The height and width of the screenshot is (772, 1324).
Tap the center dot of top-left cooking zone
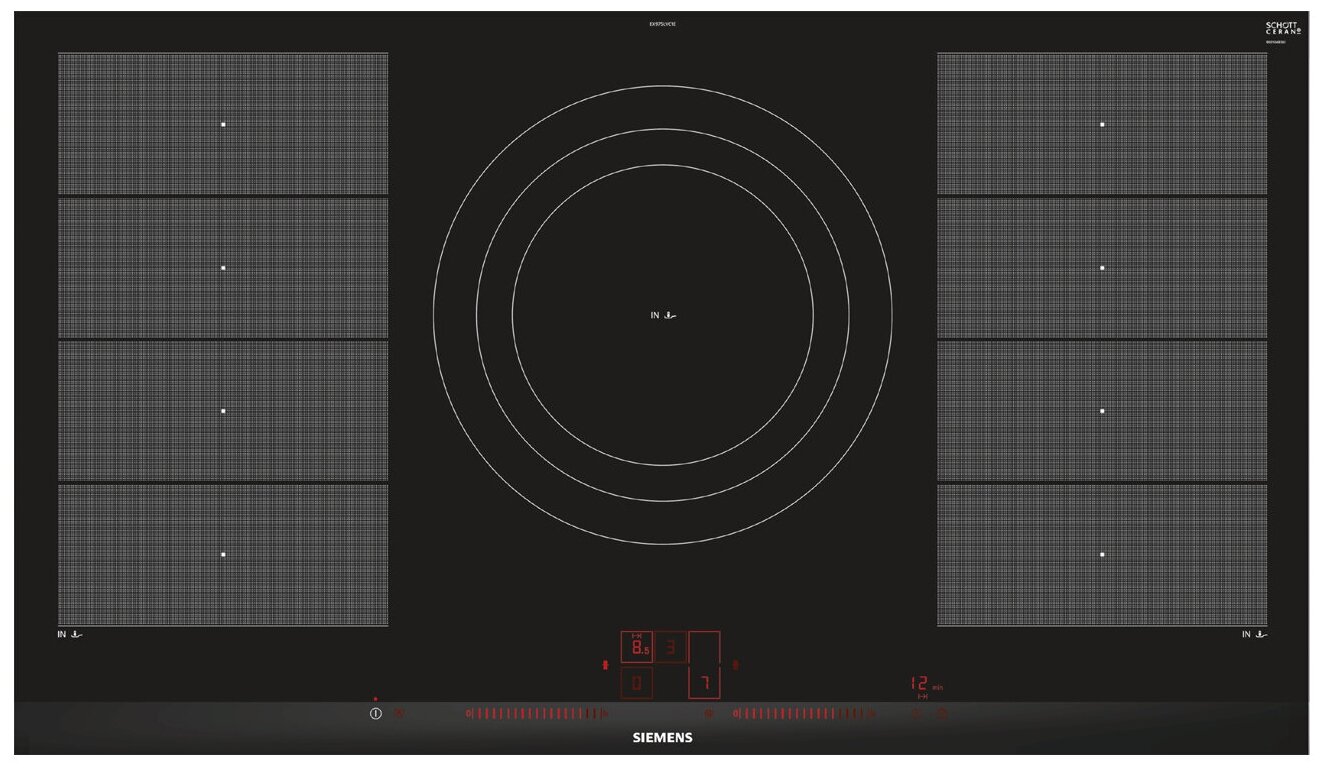223,124
